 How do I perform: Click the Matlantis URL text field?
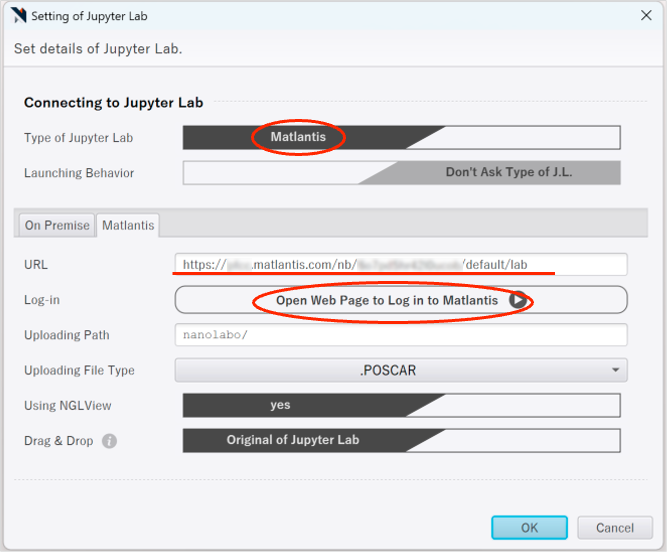point(400,265)
